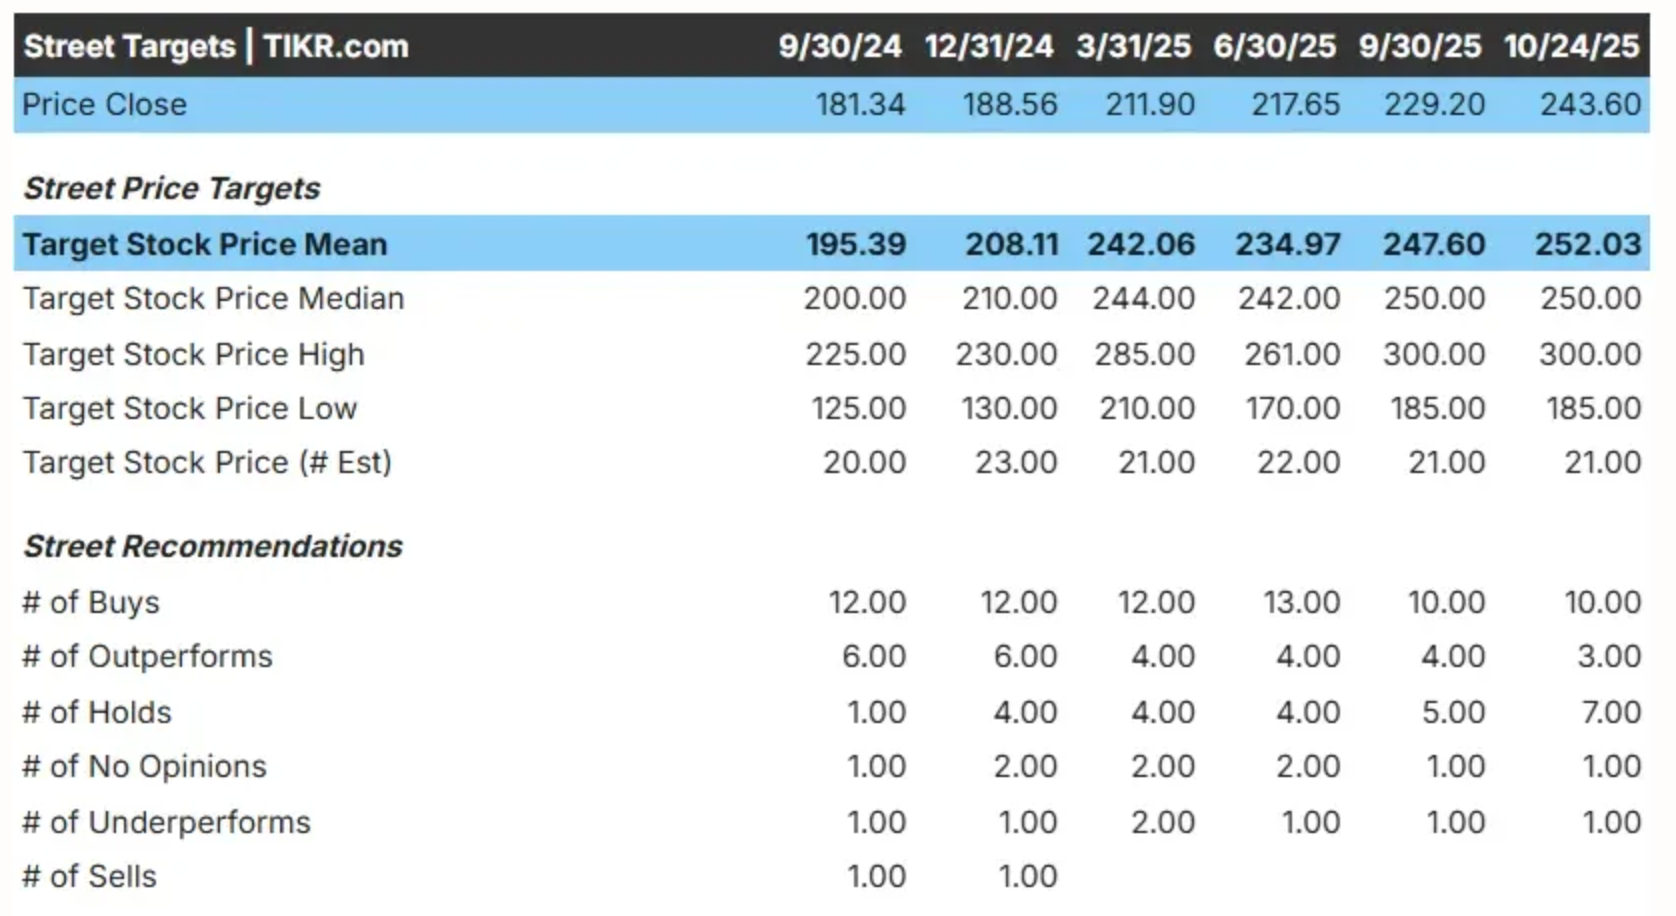Click the Target Stock Price Median label
This screenshot has height=916, width=1676.
point(213,298)
